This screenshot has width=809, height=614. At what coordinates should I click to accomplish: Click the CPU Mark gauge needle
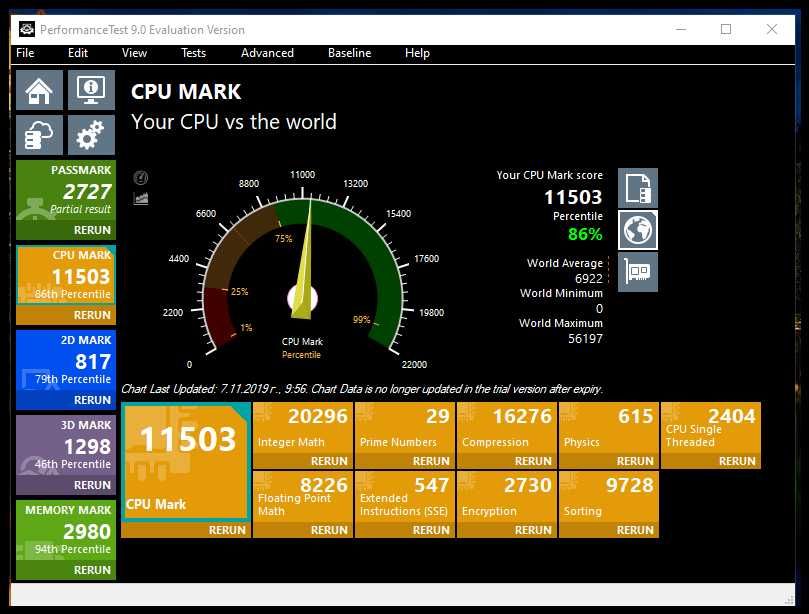304,258
